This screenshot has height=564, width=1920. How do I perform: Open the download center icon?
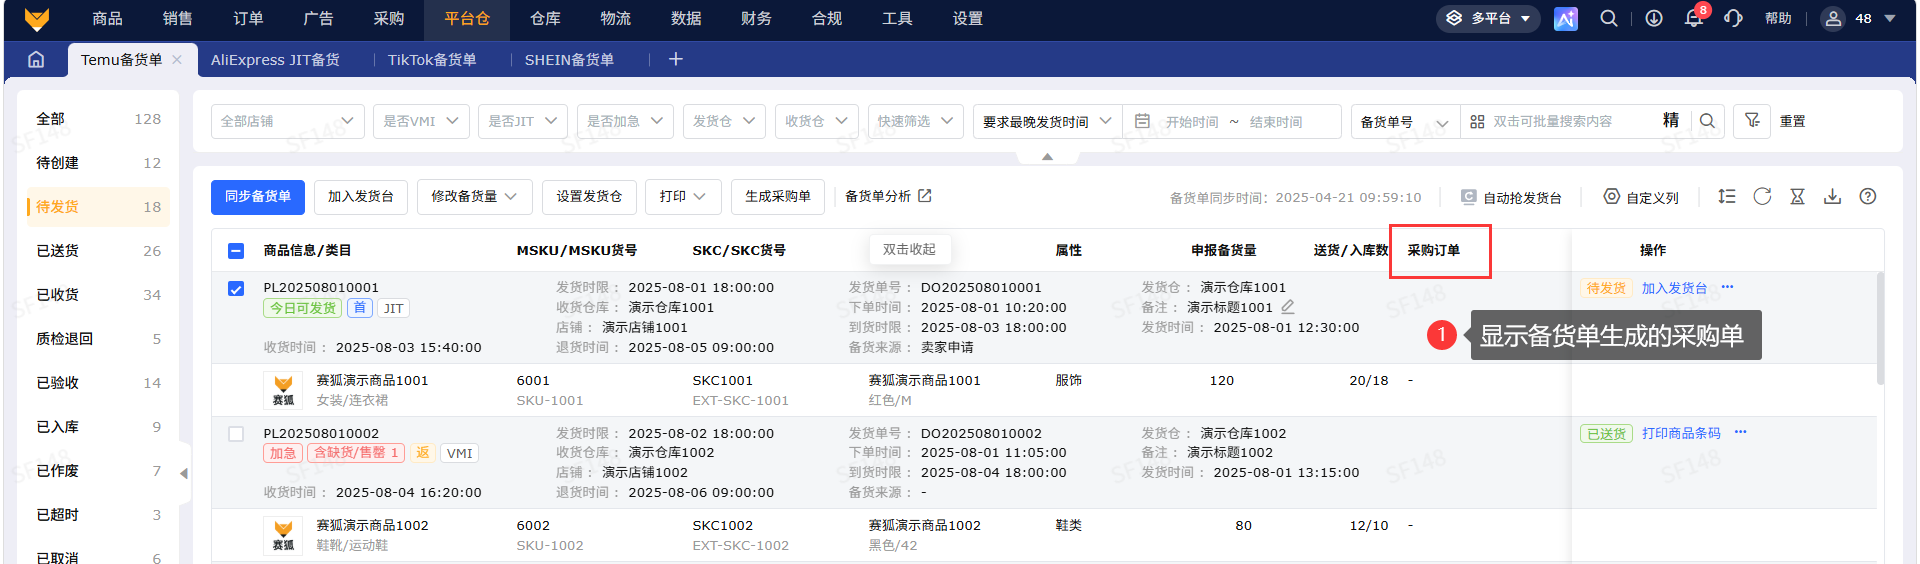coord(1654,18)
